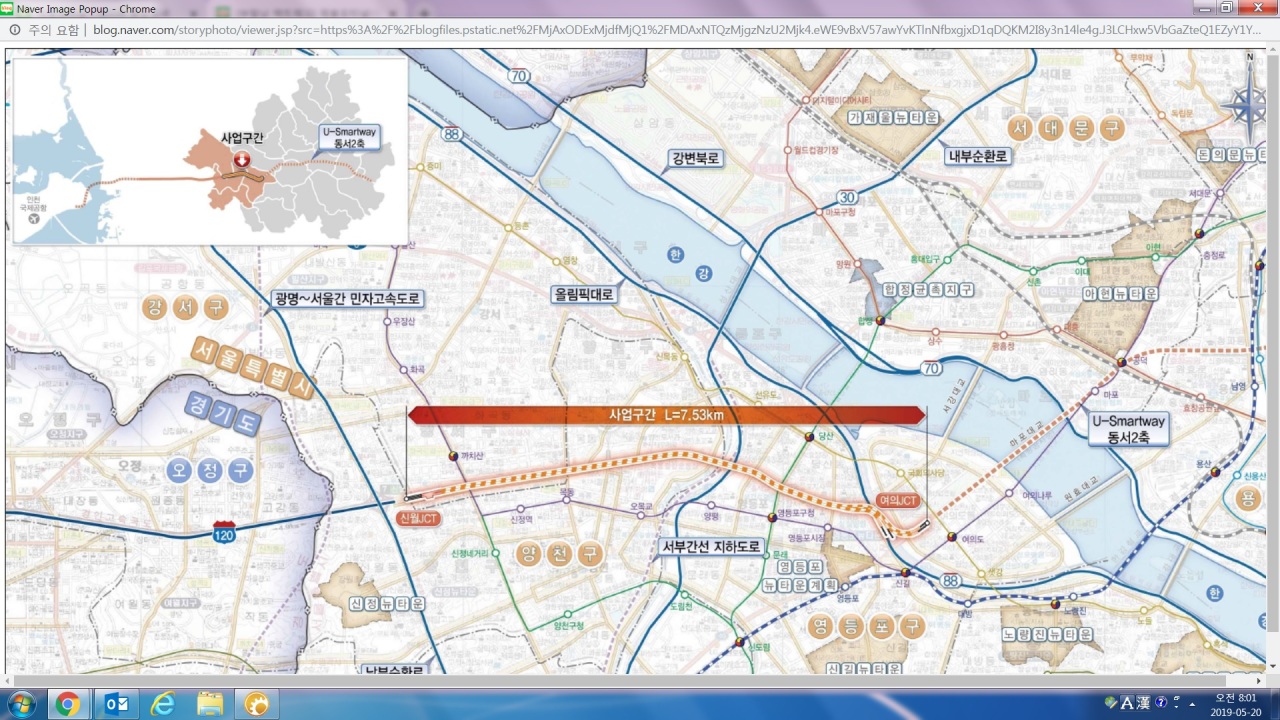Click the site info warning icon

(x=15, y=30)
